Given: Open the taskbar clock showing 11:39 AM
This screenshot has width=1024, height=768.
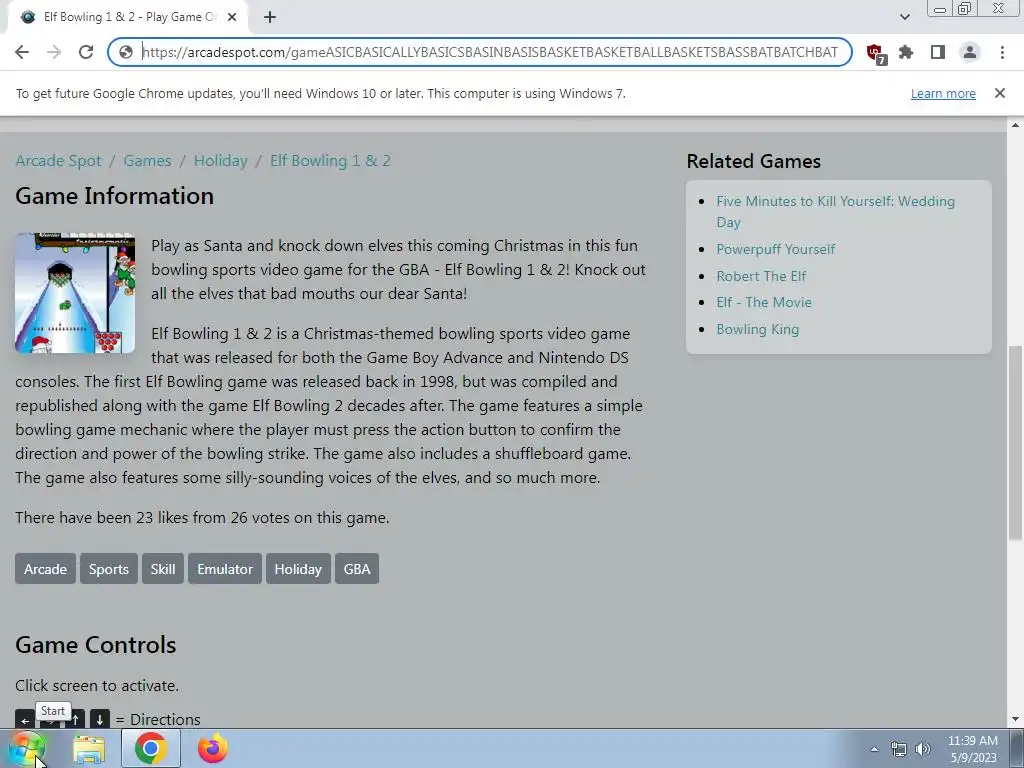Looking at the screenshot, I should [x=972, y=749].
